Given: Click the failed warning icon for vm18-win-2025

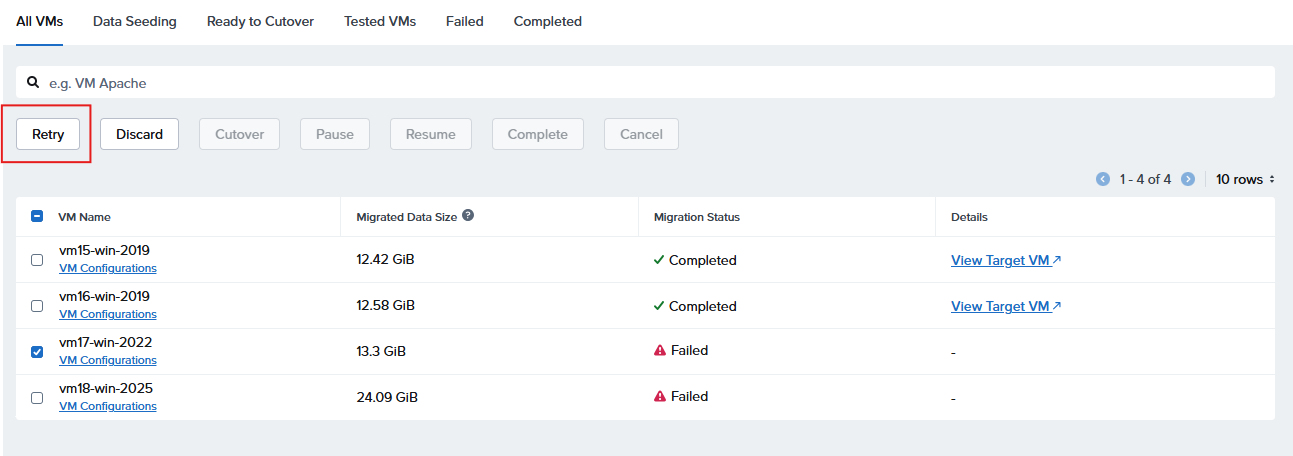Looking at the screenshot, I should [660, 397].
